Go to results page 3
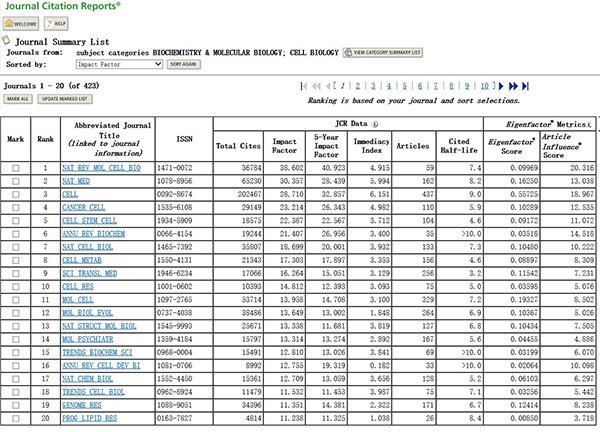 [373, 86]
